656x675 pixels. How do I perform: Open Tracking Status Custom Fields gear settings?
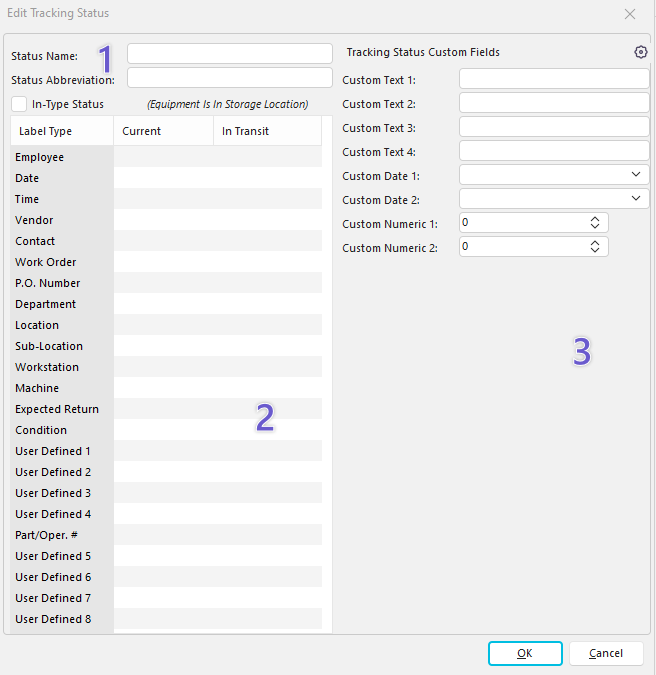(641, 52)
